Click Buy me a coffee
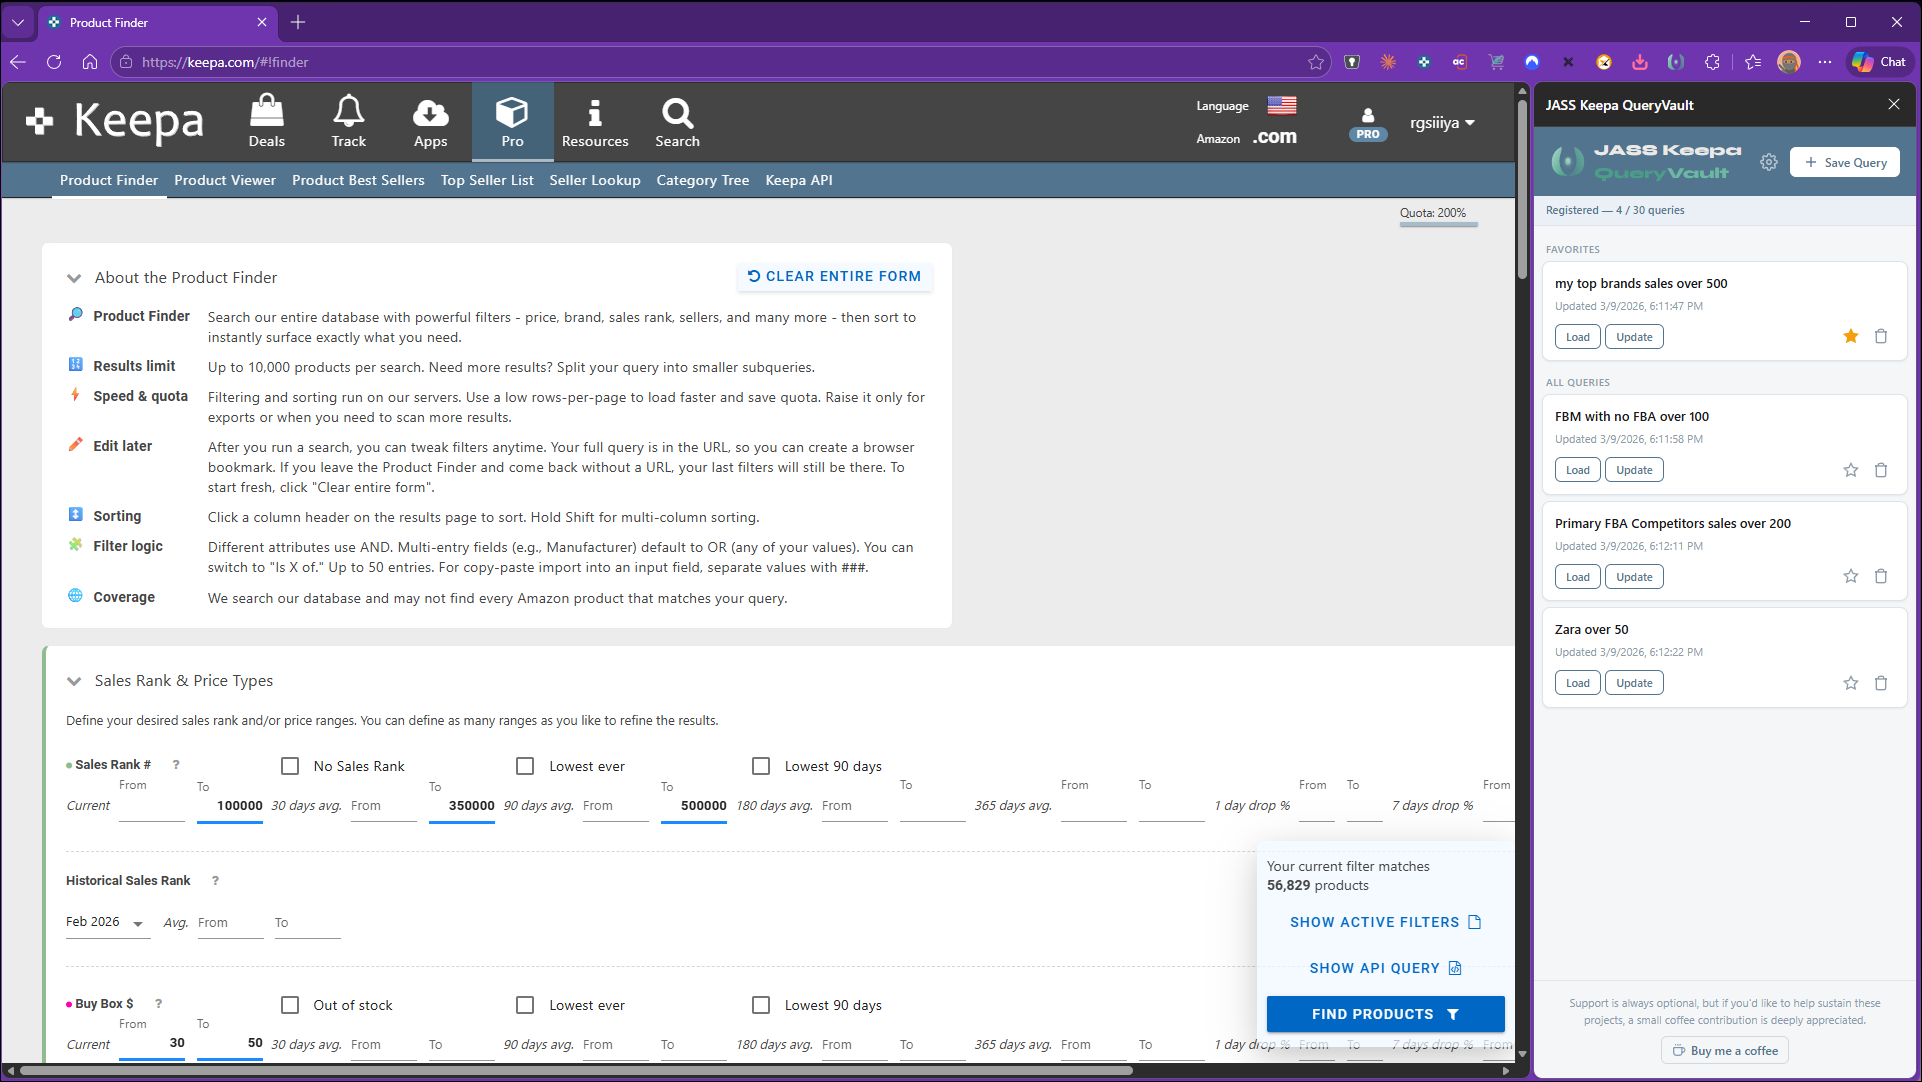1922x1082 pixels. click(x=1725, y=1050)
